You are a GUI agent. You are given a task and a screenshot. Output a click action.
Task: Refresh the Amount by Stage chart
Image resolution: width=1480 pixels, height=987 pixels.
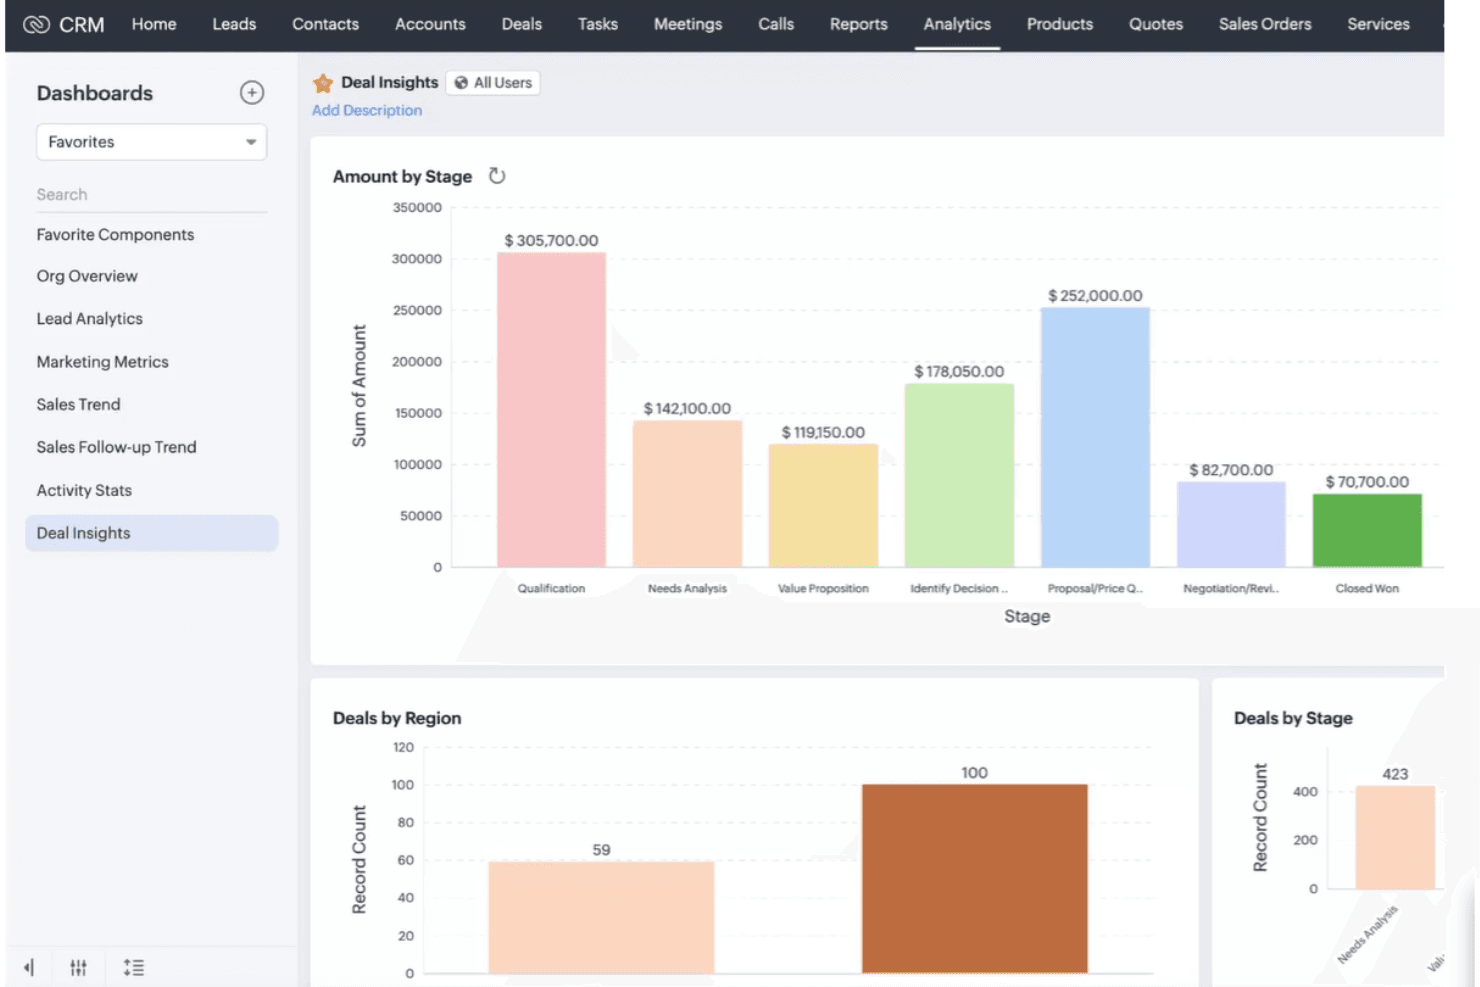tap(497, 176)
